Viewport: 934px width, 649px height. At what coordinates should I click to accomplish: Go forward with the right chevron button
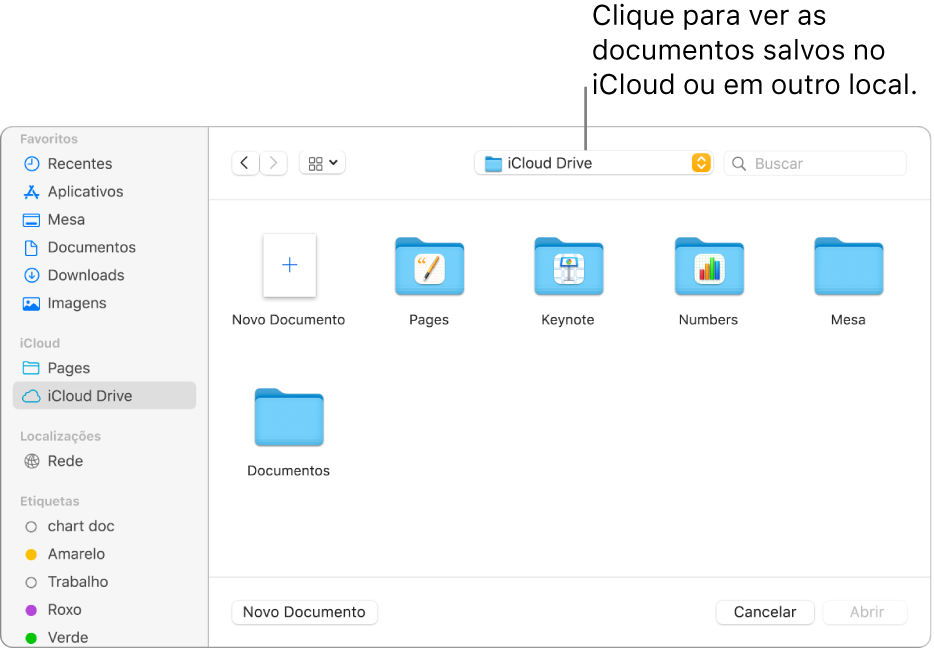click(273, 163)
